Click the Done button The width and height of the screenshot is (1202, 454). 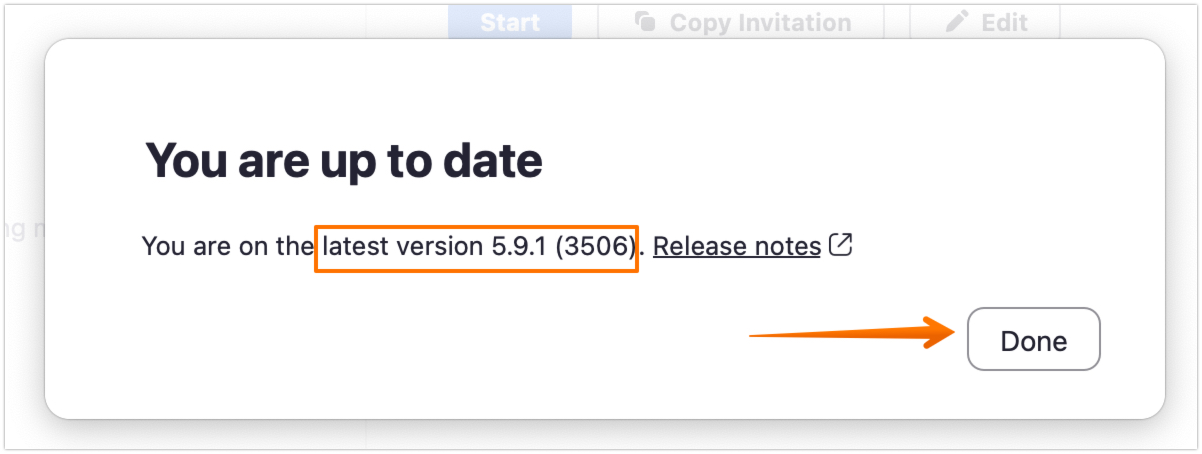(1033, 341)
